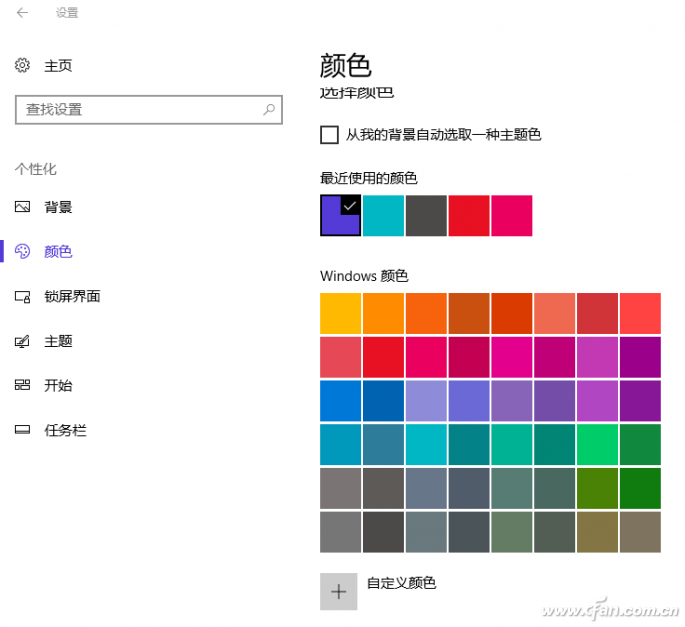
Task: Pick the recent cyan color swatch
Action: 383,215
